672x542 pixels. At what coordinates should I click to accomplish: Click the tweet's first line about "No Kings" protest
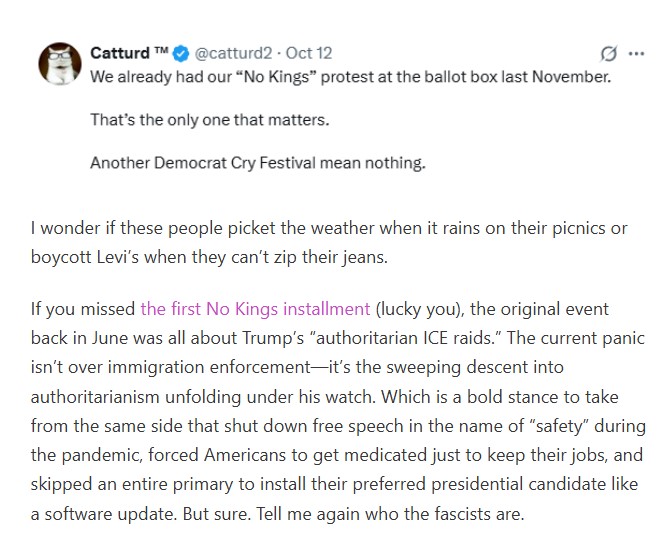(x=349, y=77)
